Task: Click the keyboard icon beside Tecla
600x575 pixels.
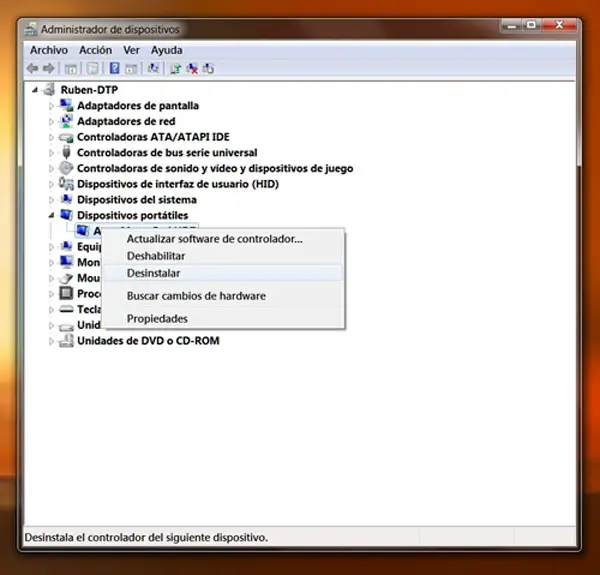Action: tap(66, 309)
